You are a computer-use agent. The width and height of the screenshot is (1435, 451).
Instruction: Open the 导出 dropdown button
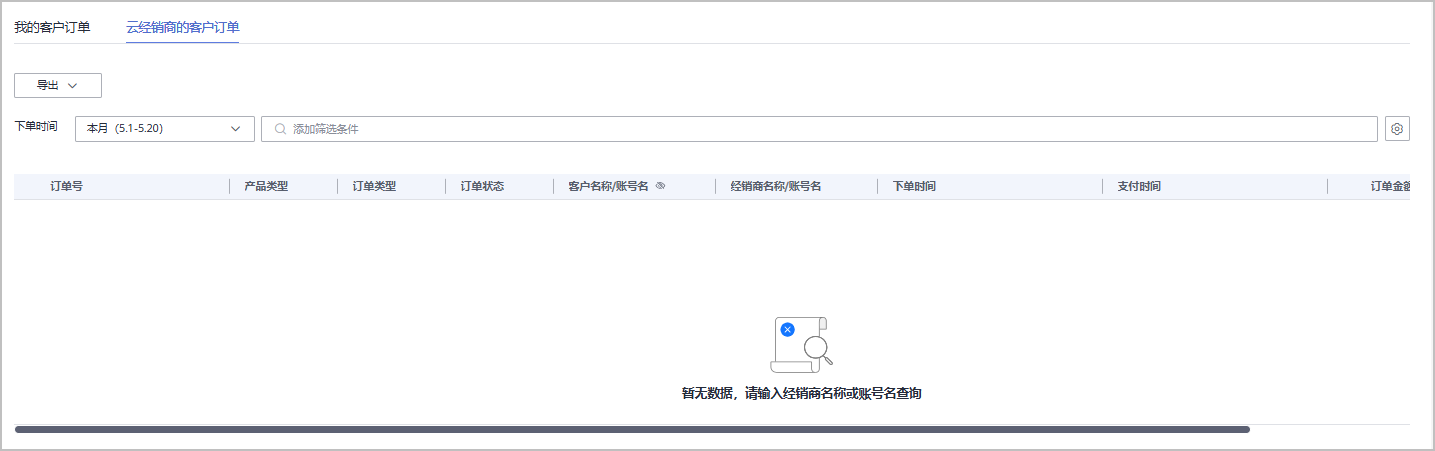pos(58,85)
